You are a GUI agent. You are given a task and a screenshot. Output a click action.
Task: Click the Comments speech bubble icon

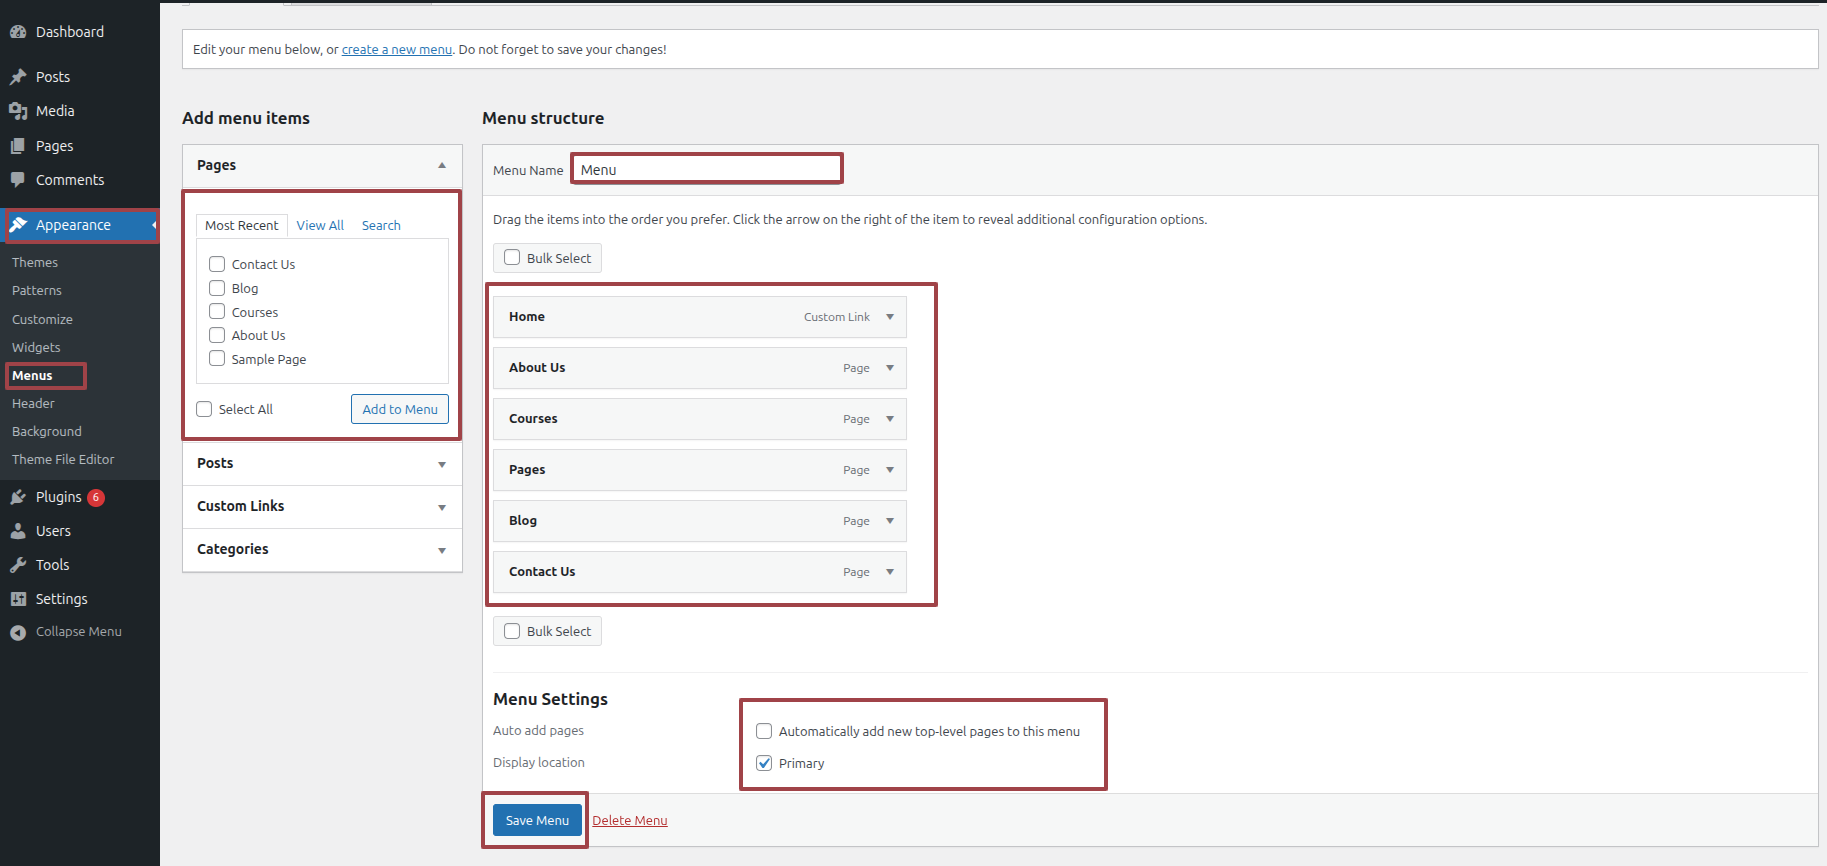click(x=18, y=180)
